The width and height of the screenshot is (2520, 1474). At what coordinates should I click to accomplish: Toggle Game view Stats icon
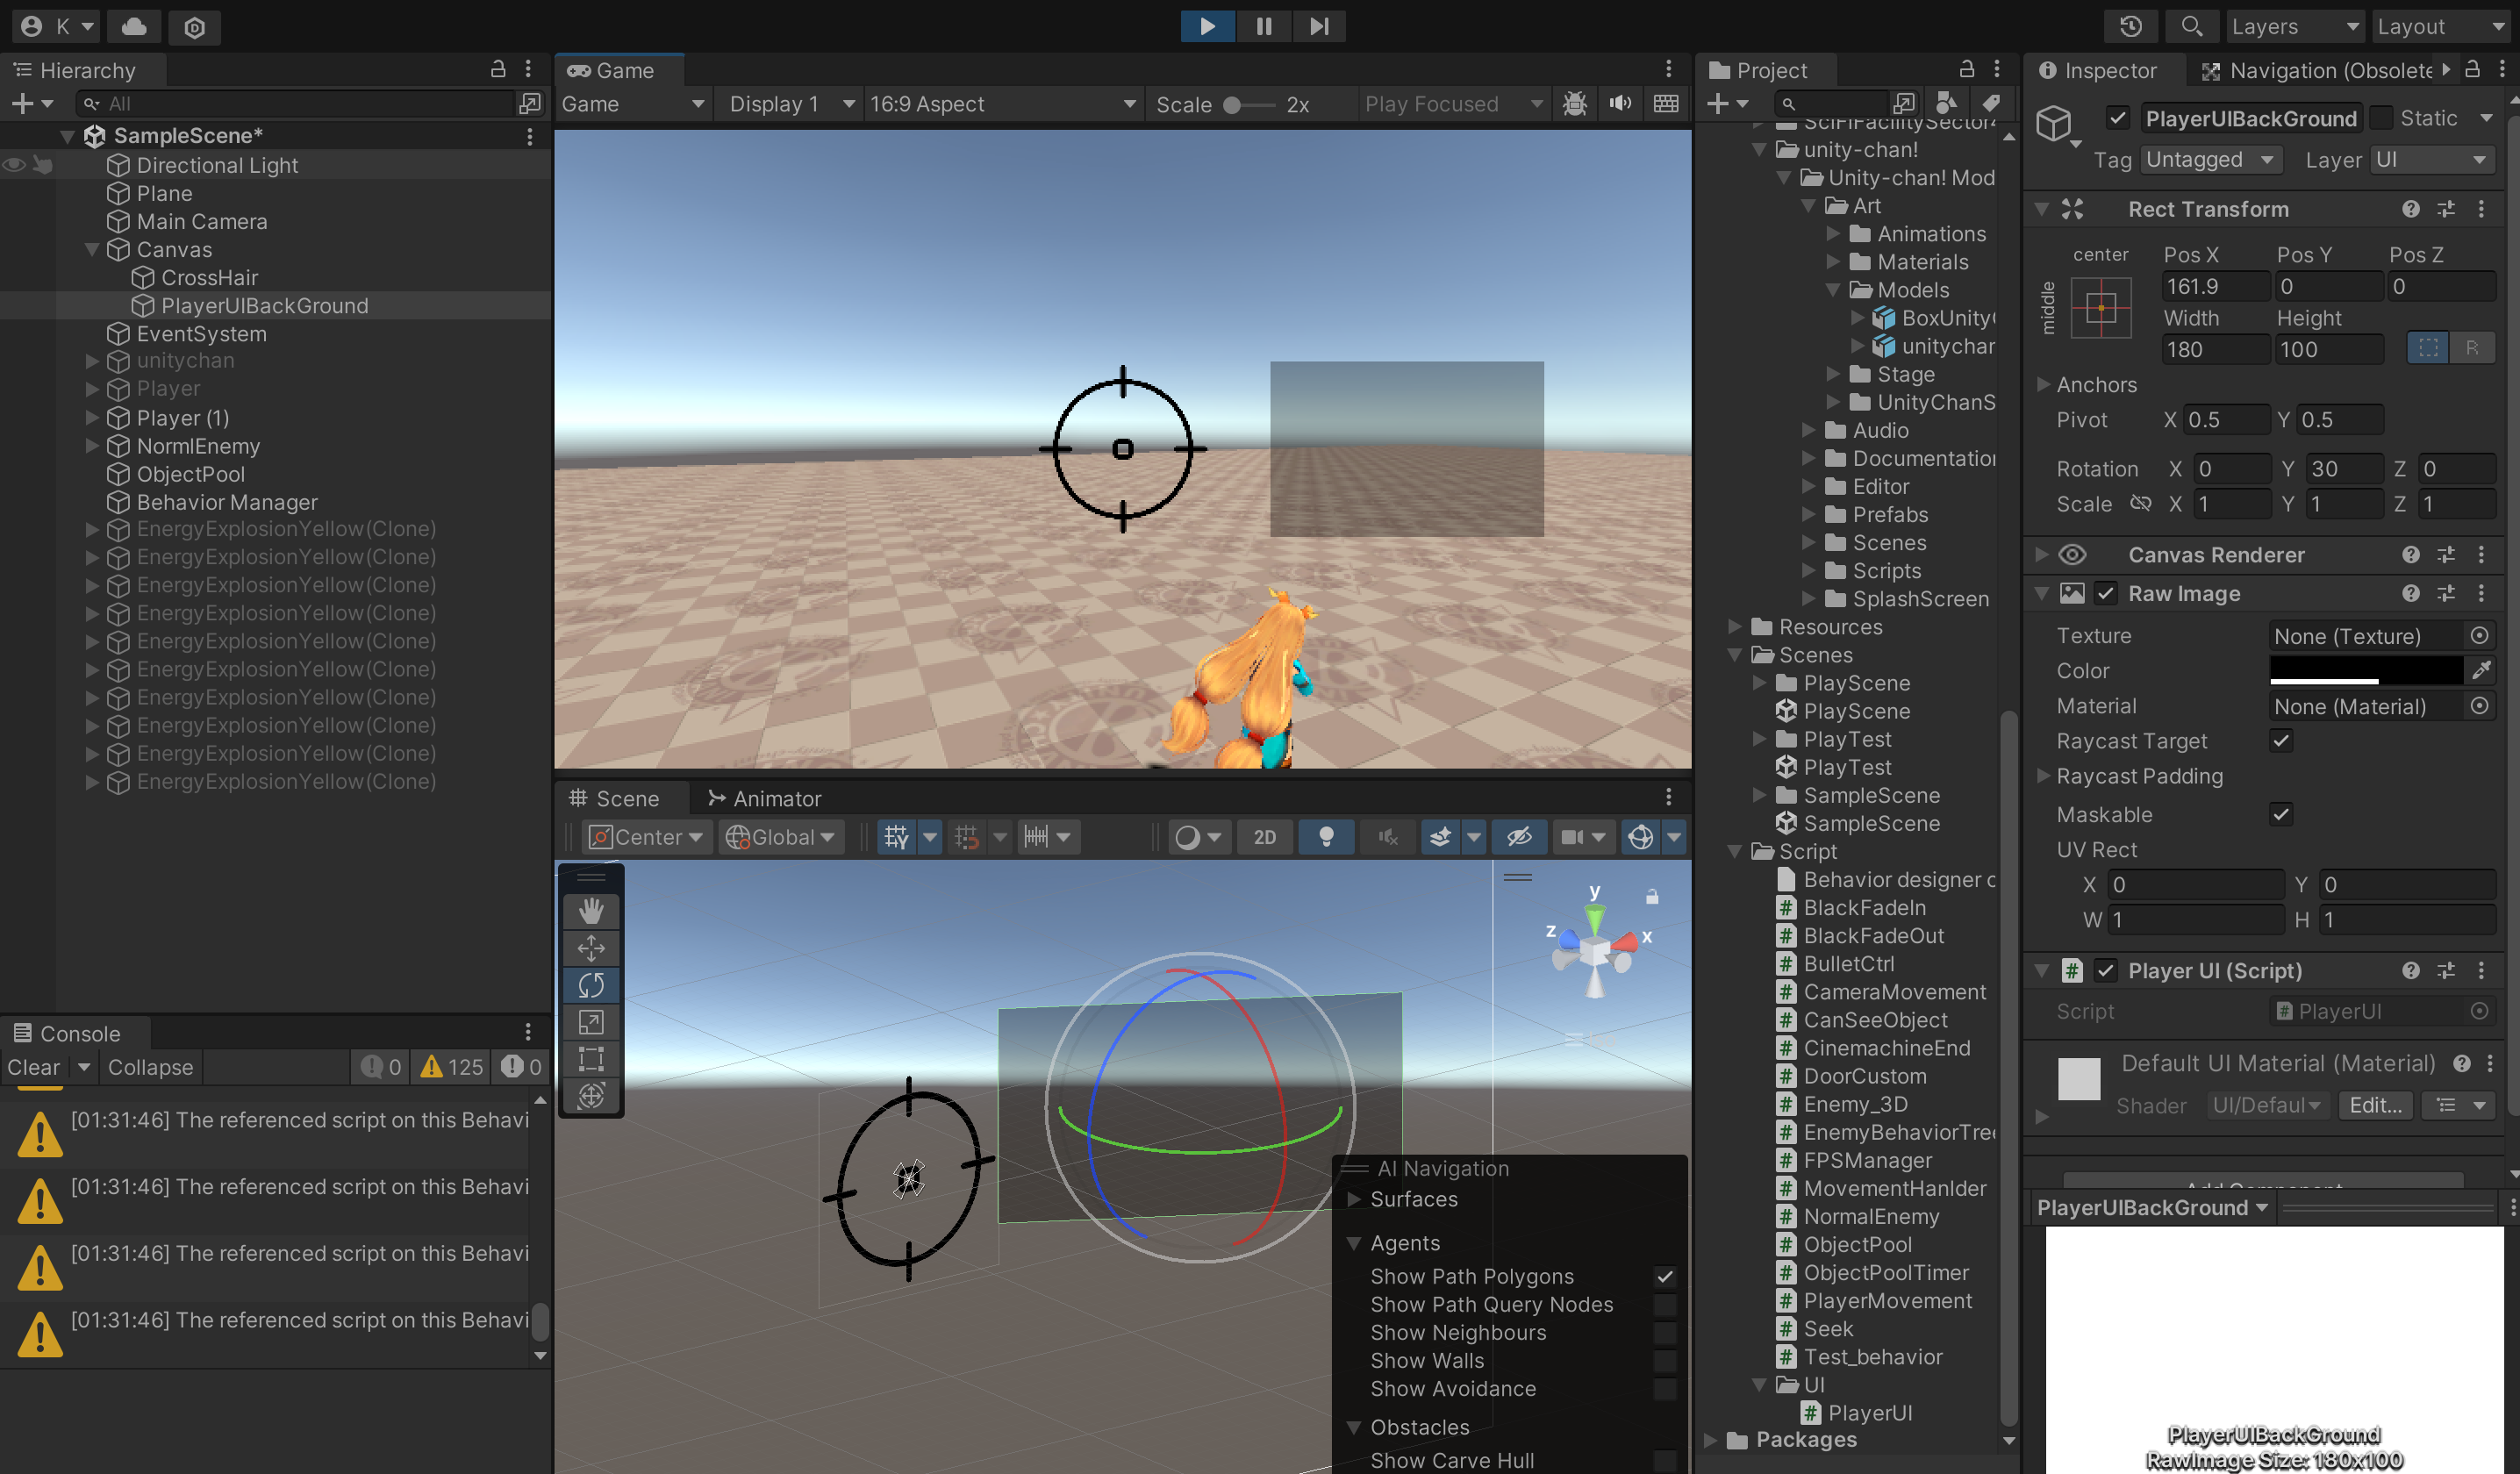(x=1666, y=104)
